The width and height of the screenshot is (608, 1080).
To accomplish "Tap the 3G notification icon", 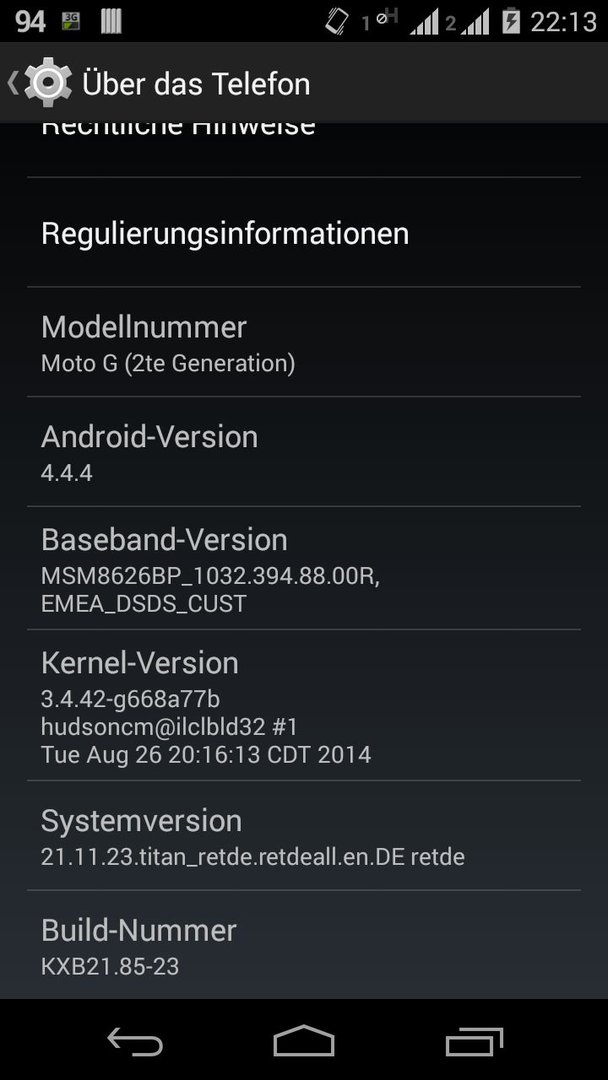I will 71,21.
